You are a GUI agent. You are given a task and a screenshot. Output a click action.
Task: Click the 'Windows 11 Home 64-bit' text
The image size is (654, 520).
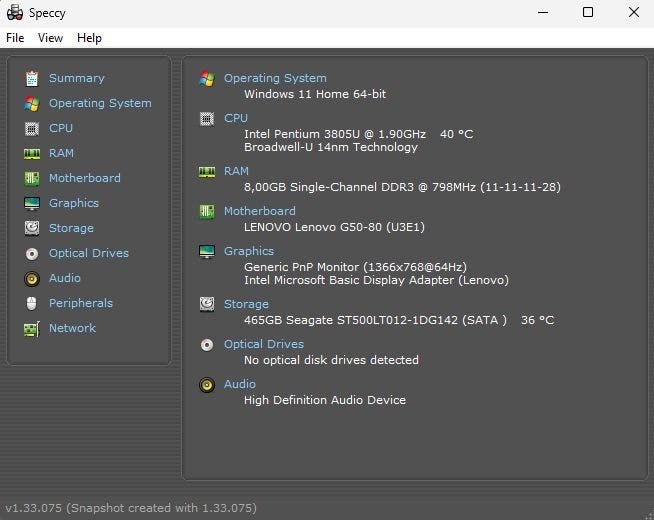pyautogui.click(x=315, y=94)
